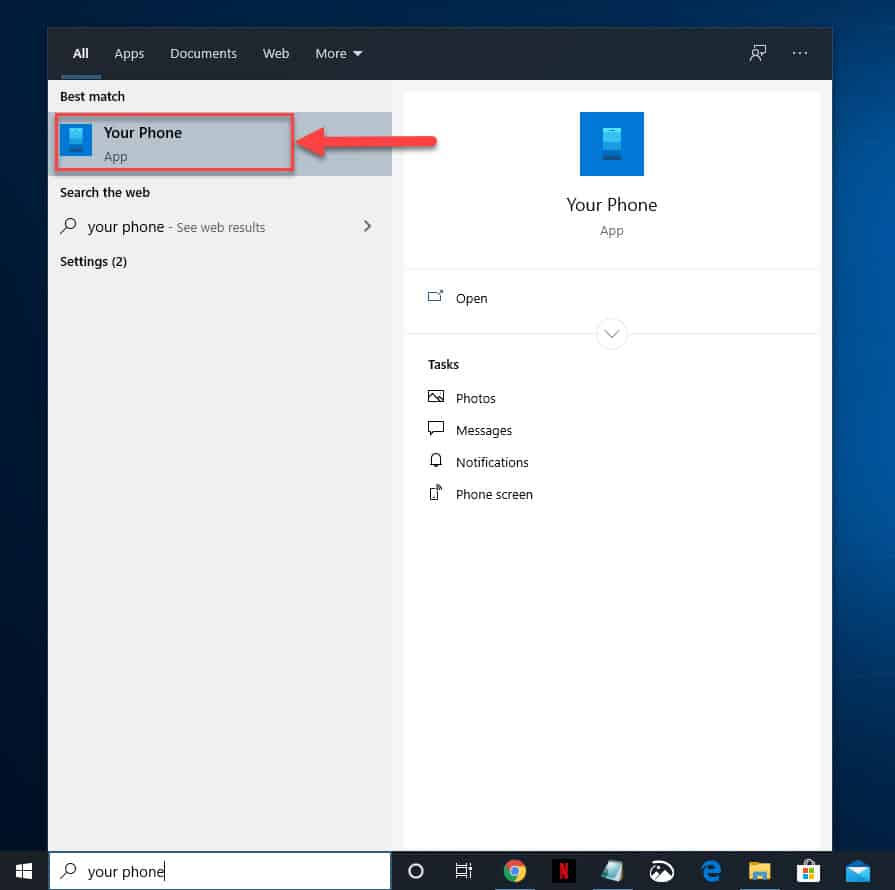895x890 pixels.
Task: Expand the Settings (2) results group
Action: click(94, 261)
